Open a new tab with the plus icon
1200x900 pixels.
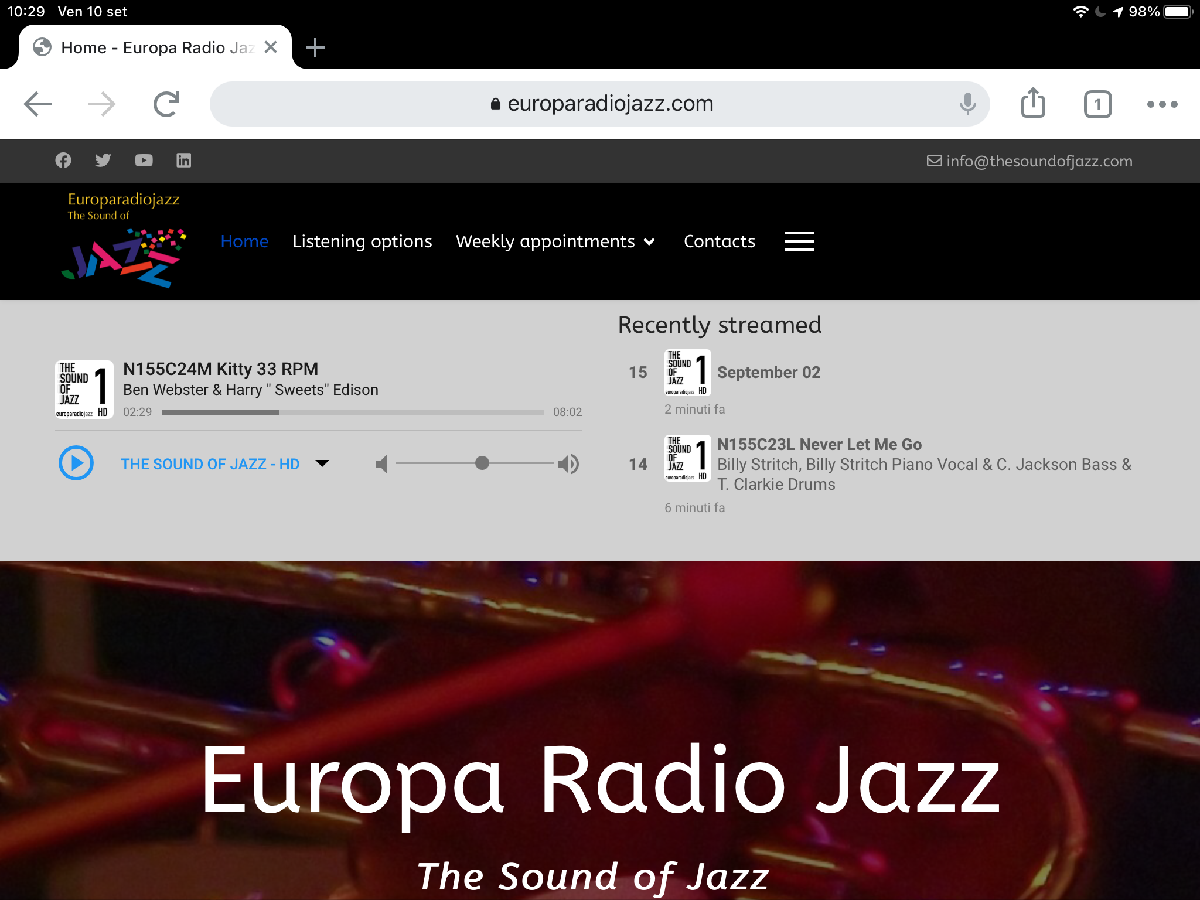(315, 47)
